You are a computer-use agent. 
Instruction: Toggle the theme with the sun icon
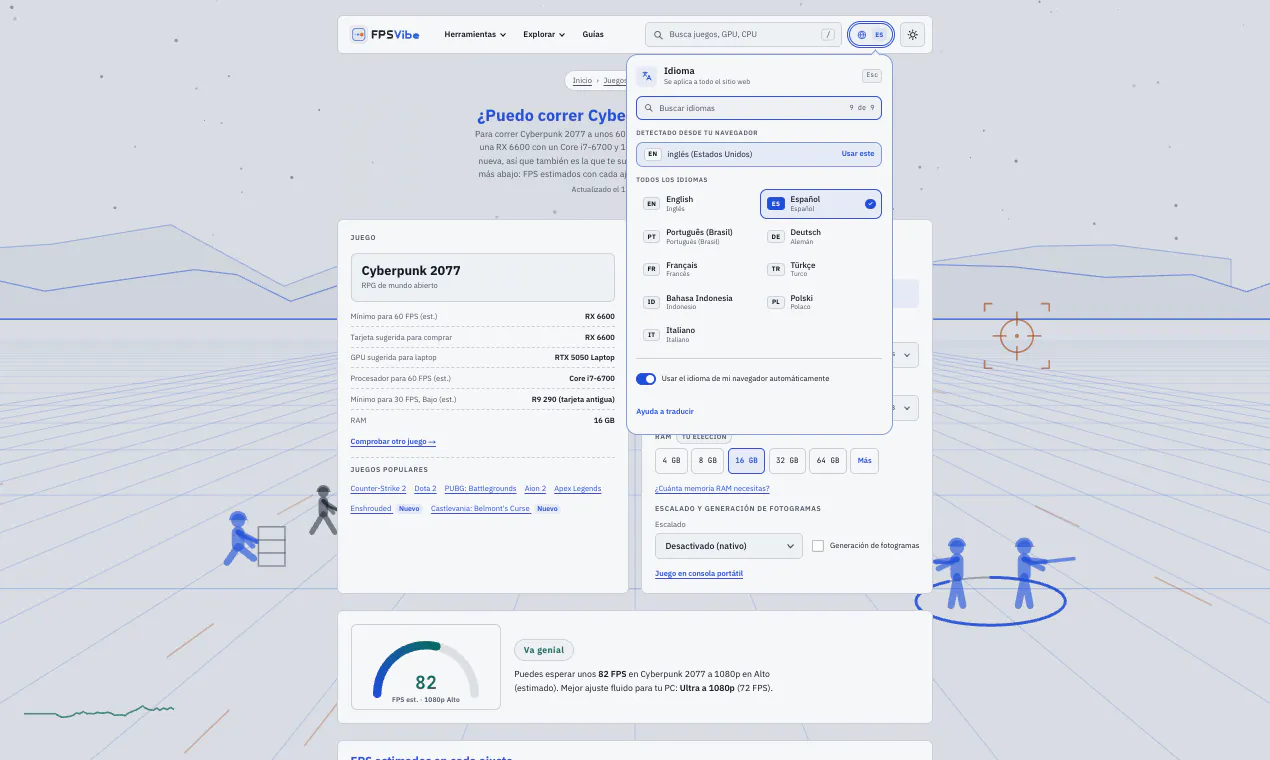point(912,35)
